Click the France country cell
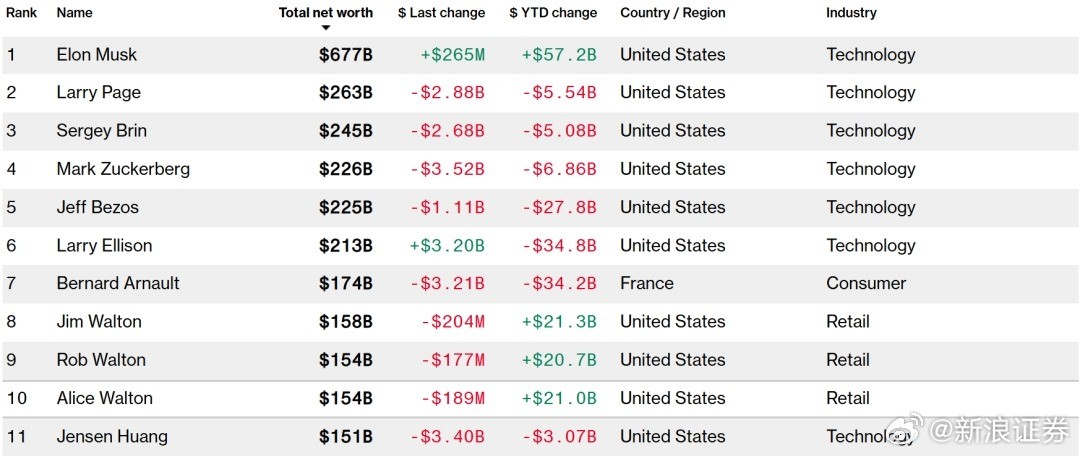This screenshot has width=1080, height=456. (x=647, y=283)
